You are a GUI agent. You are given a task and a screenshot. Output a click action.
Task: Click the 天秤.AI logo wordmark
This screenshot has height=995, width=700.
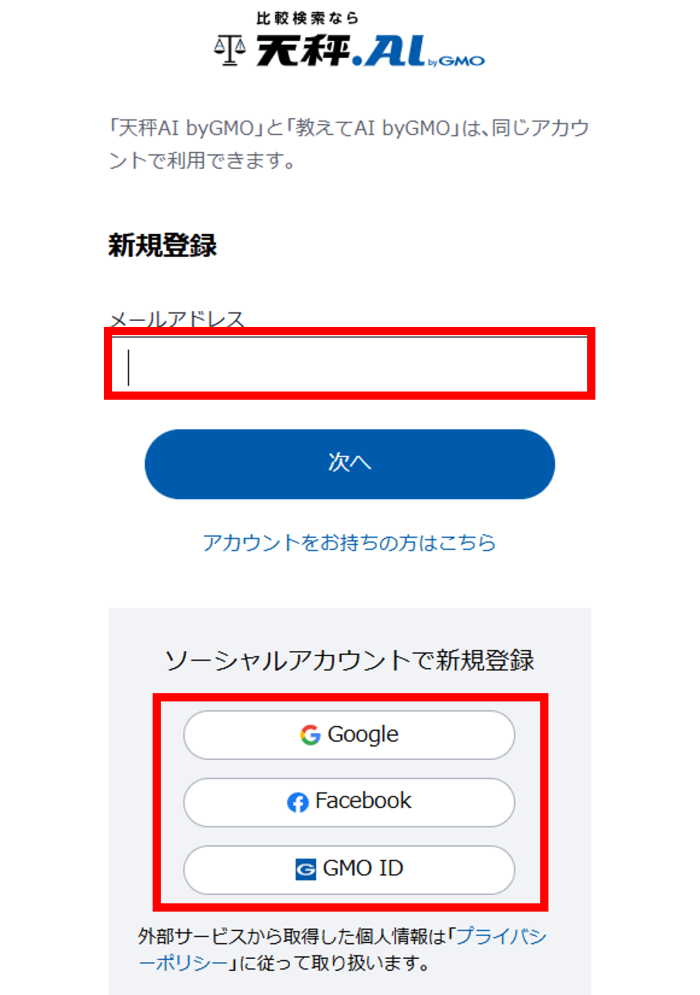340,49
